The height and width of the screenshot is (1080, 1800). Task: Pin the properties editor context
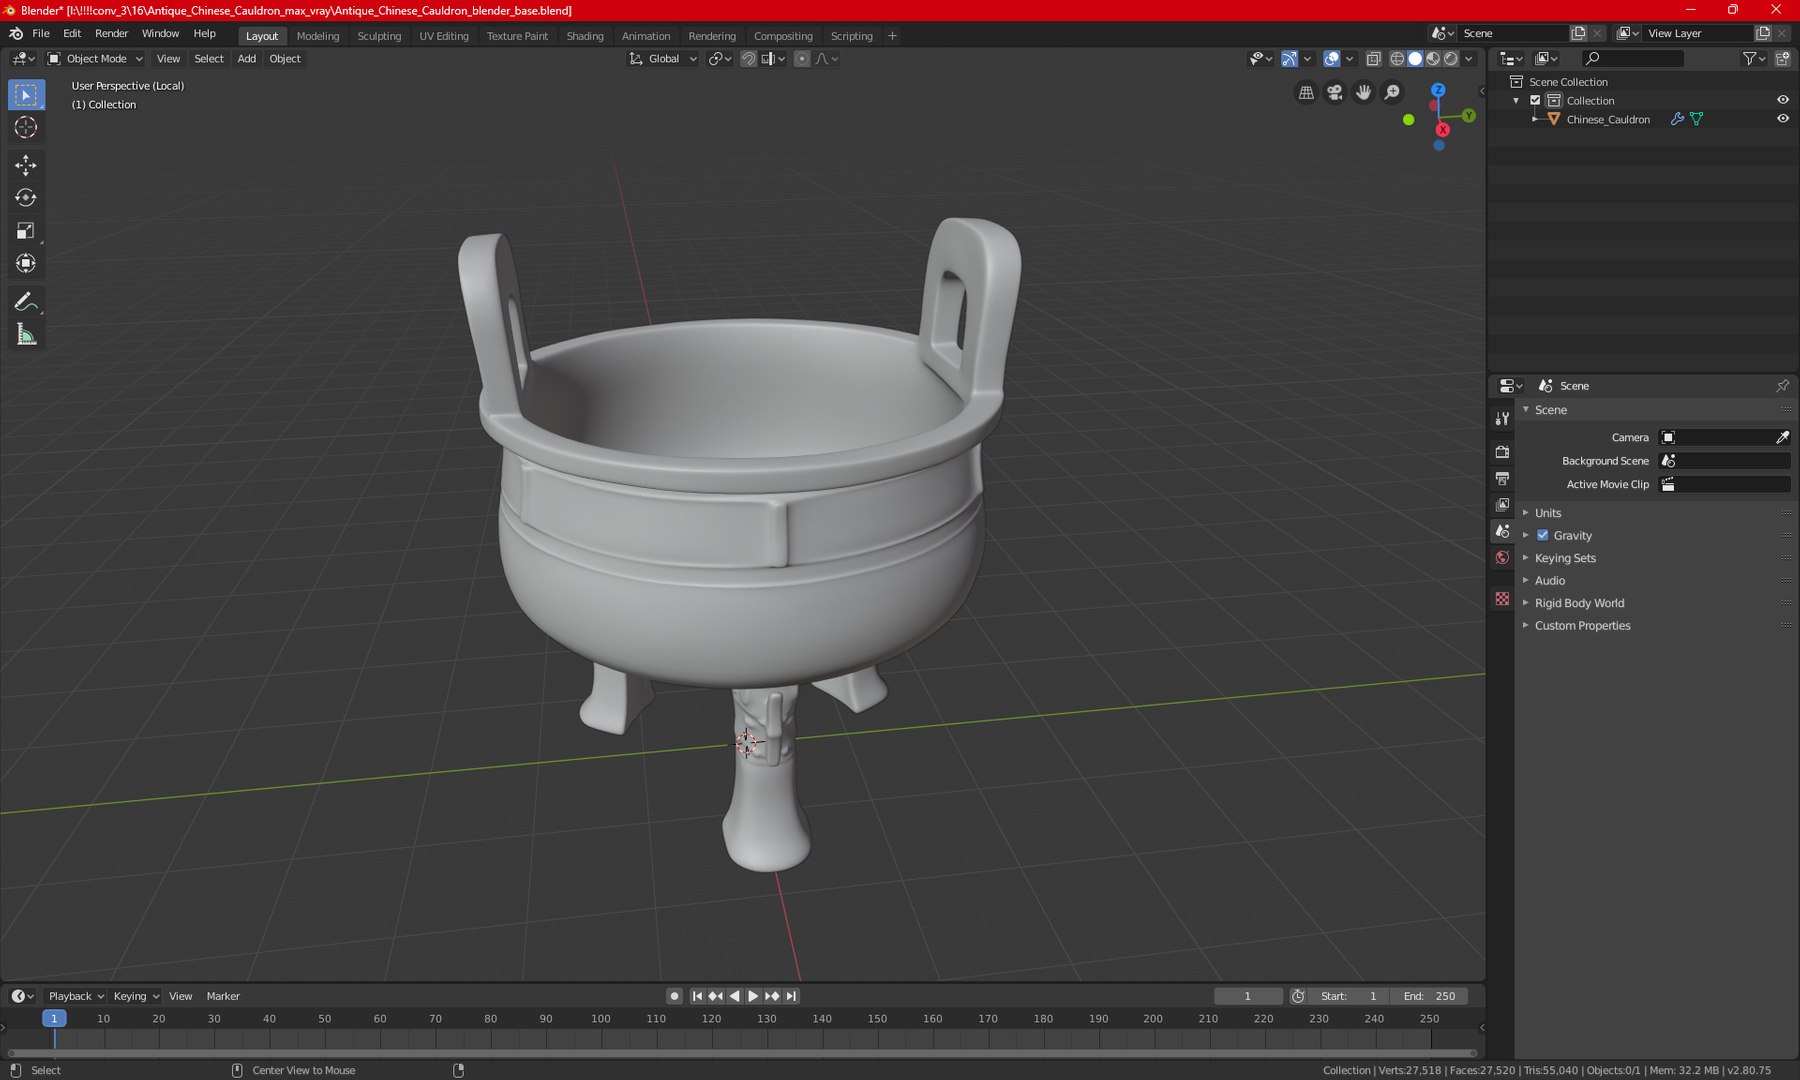(x=1782, y=386)
